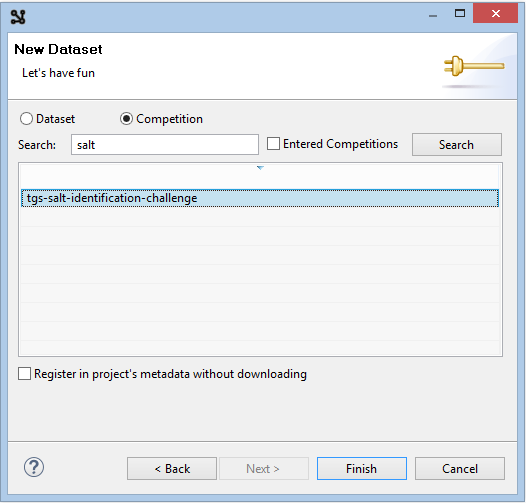This screenshot has width=526, height=503.
Task: Minimize the New Dataset window
Action: (x=433, y=15)
